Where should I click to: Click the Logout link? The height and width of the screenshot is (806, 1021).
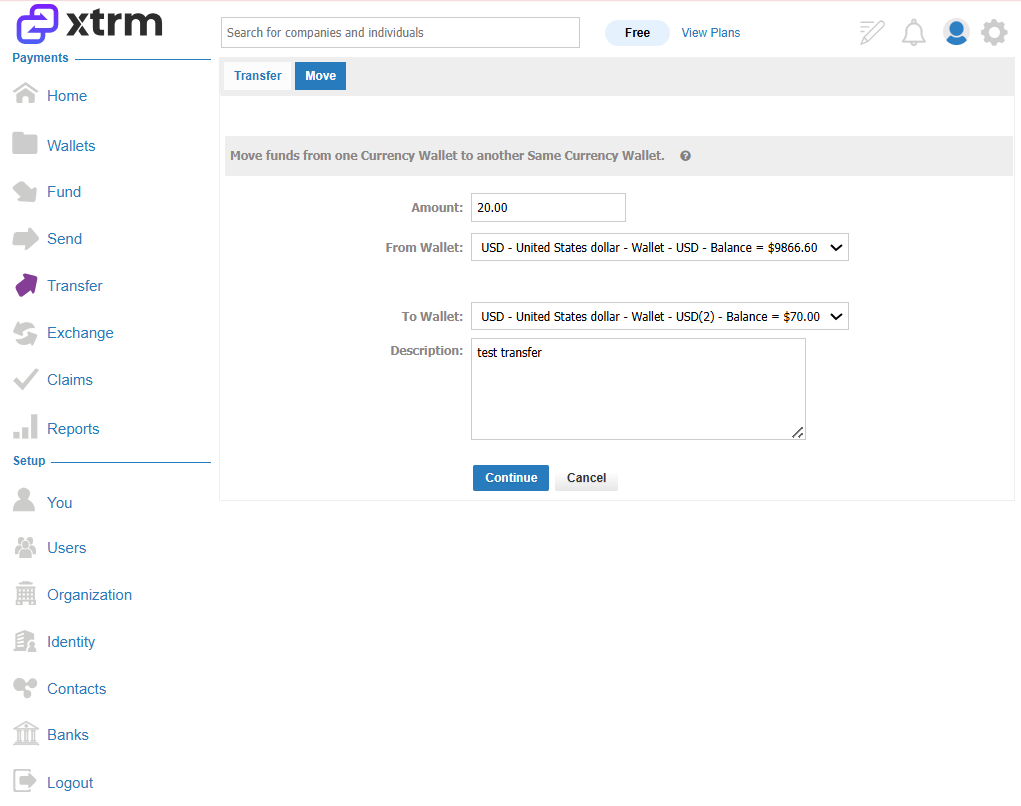click(x=70, y=783)
